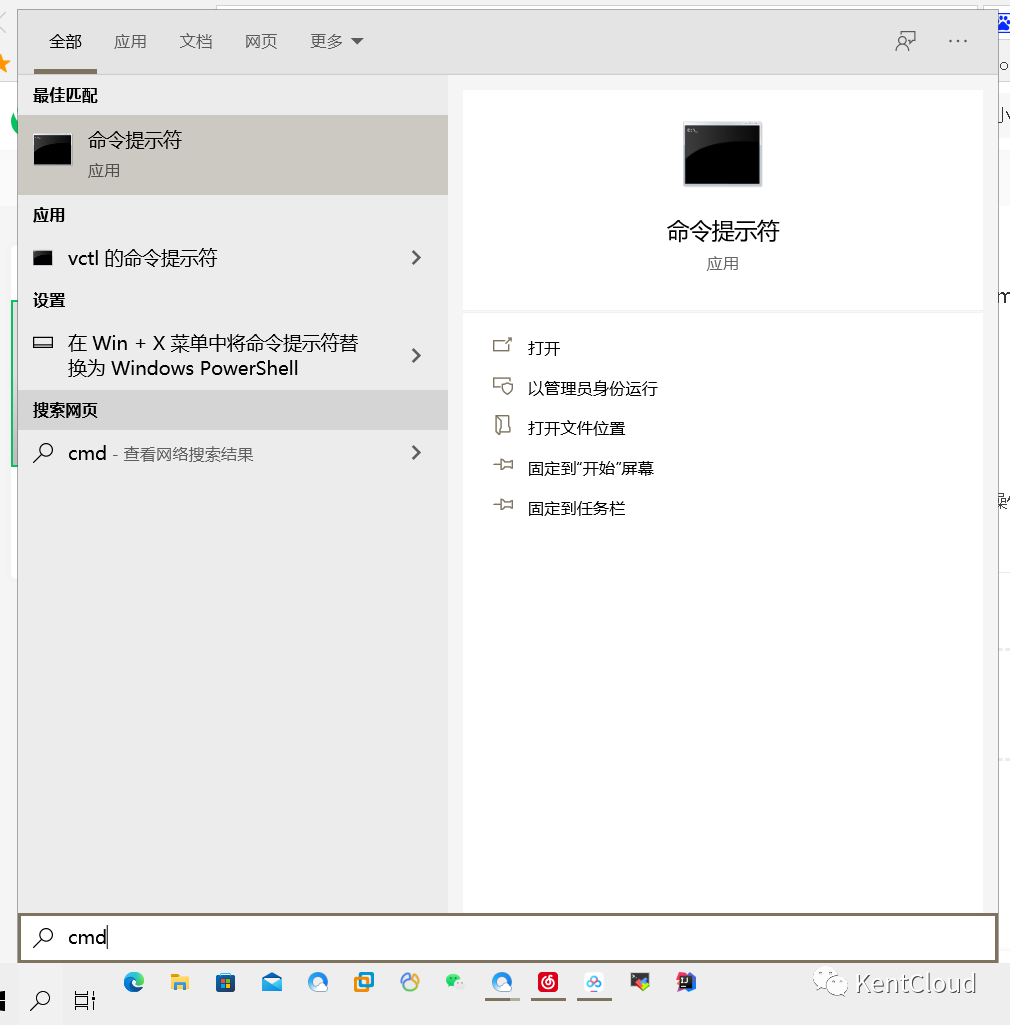Click the taskbar search magnifier icon
The image size is (1010, 1025).
click(x=41, y=1000)
